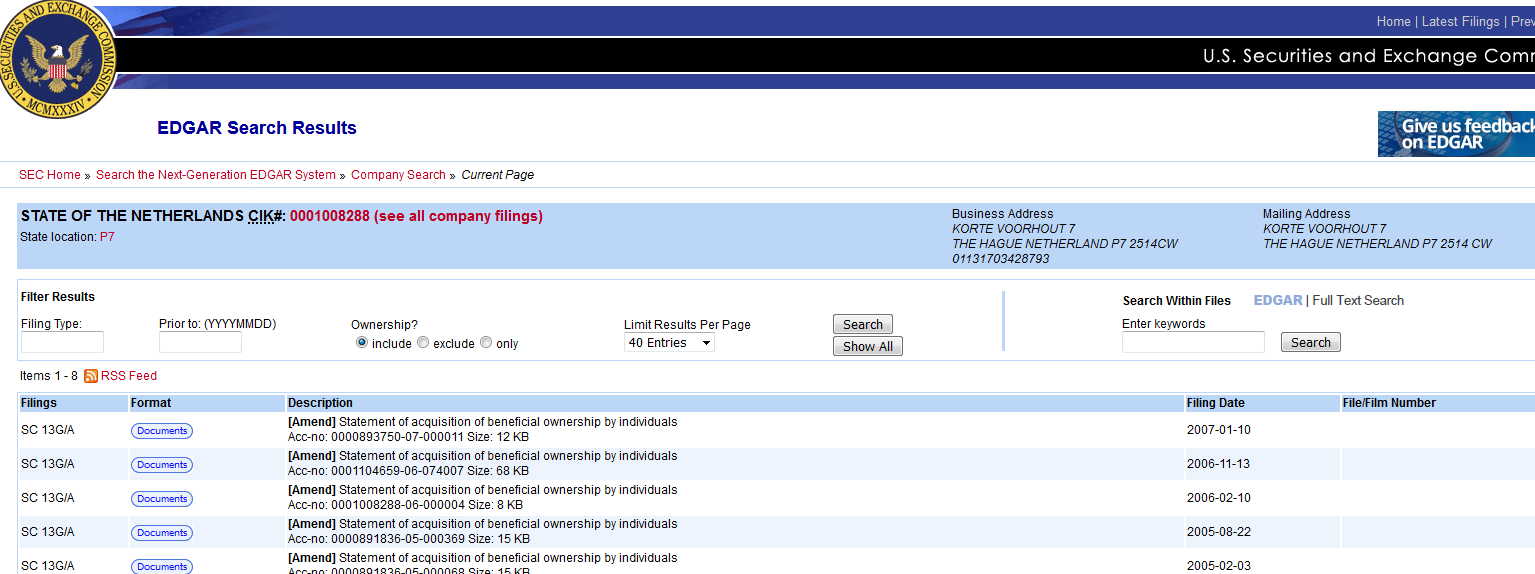The image size is (1535, 574).
Task: Click the Format column header
Action: click(x=151, y=403)
